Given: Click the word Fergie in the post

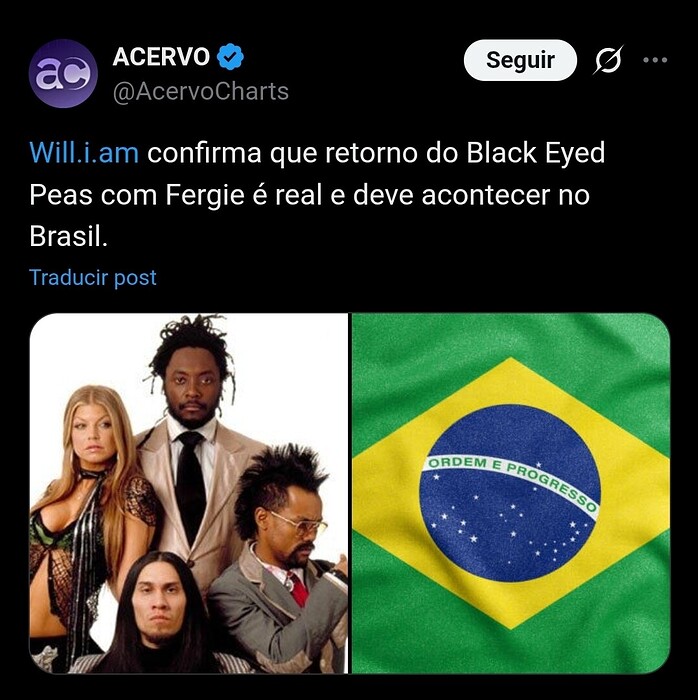Looking at the screenshot, I should (x=205, y=195).
